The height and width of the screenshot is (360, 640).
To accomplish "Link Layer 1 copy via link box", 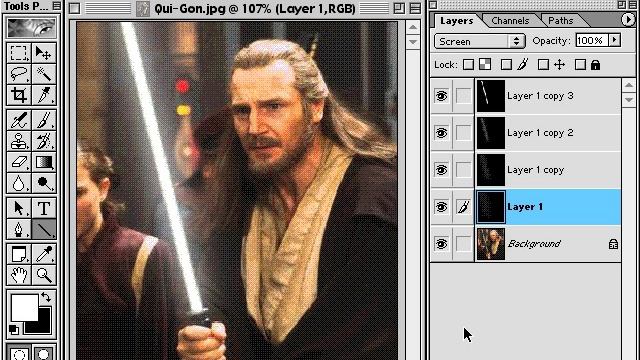I will click(x=463, y=170).
